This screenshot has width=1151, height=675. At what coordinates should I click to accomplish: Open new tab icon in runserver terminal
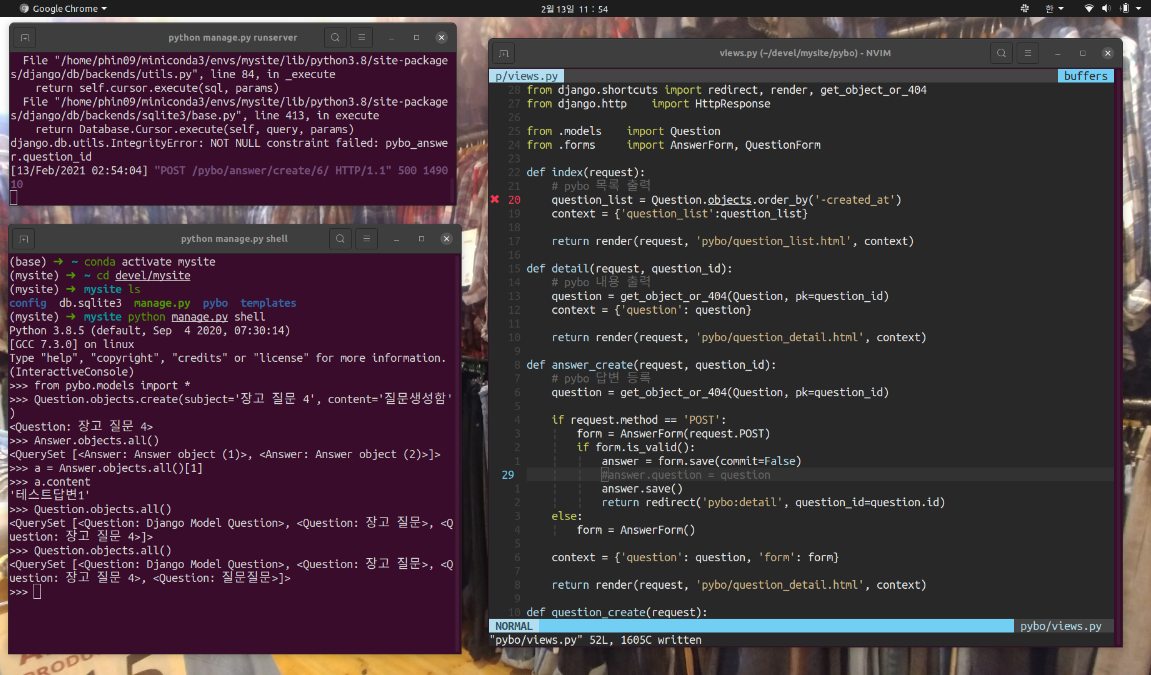point(25,37)
